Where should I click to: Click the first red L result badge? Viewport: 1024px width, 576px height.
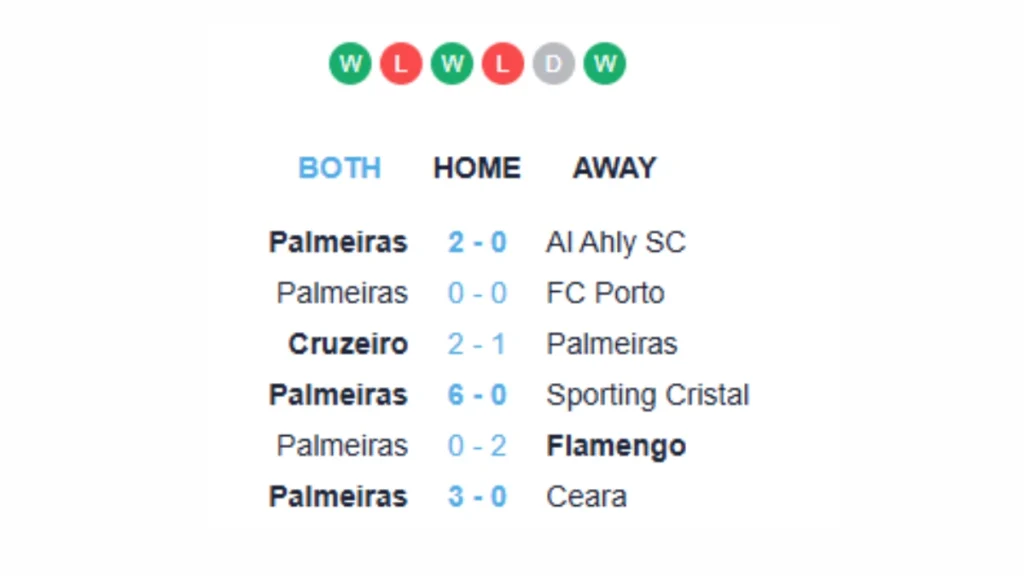click(x=401, y=63)
